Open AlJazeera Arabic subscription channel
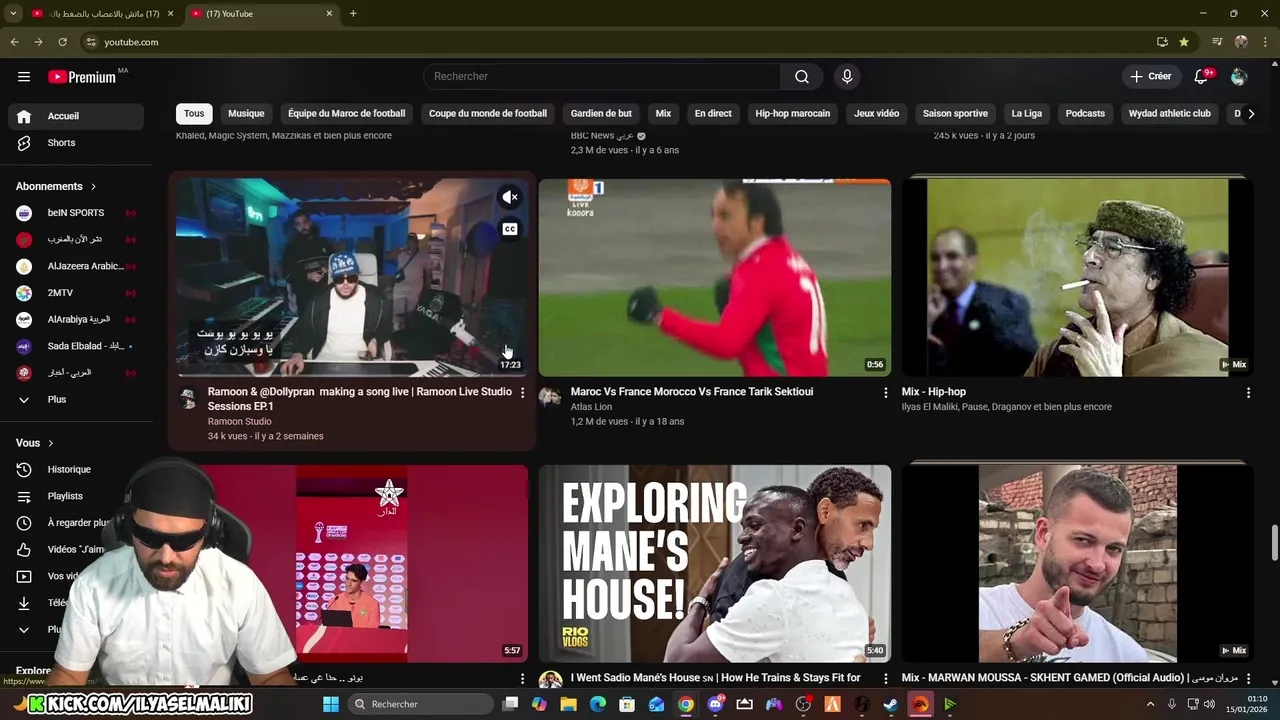This screenshot has width=1280, height=720. tap(76, 266)
